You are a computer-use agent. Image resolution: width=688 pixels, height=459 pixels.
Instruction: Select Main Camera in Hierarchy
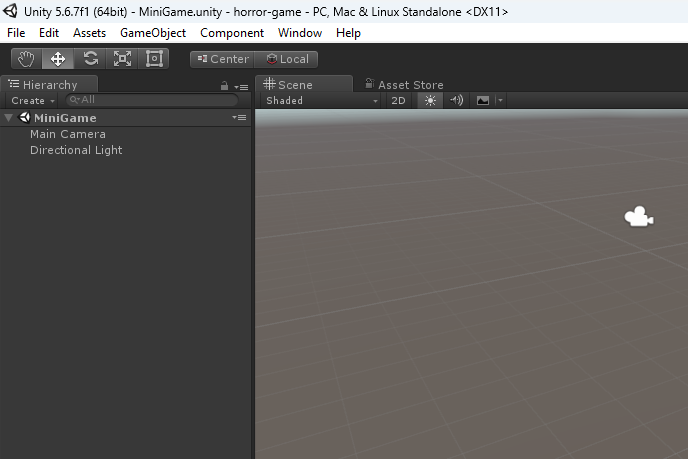tap(68, 134)
